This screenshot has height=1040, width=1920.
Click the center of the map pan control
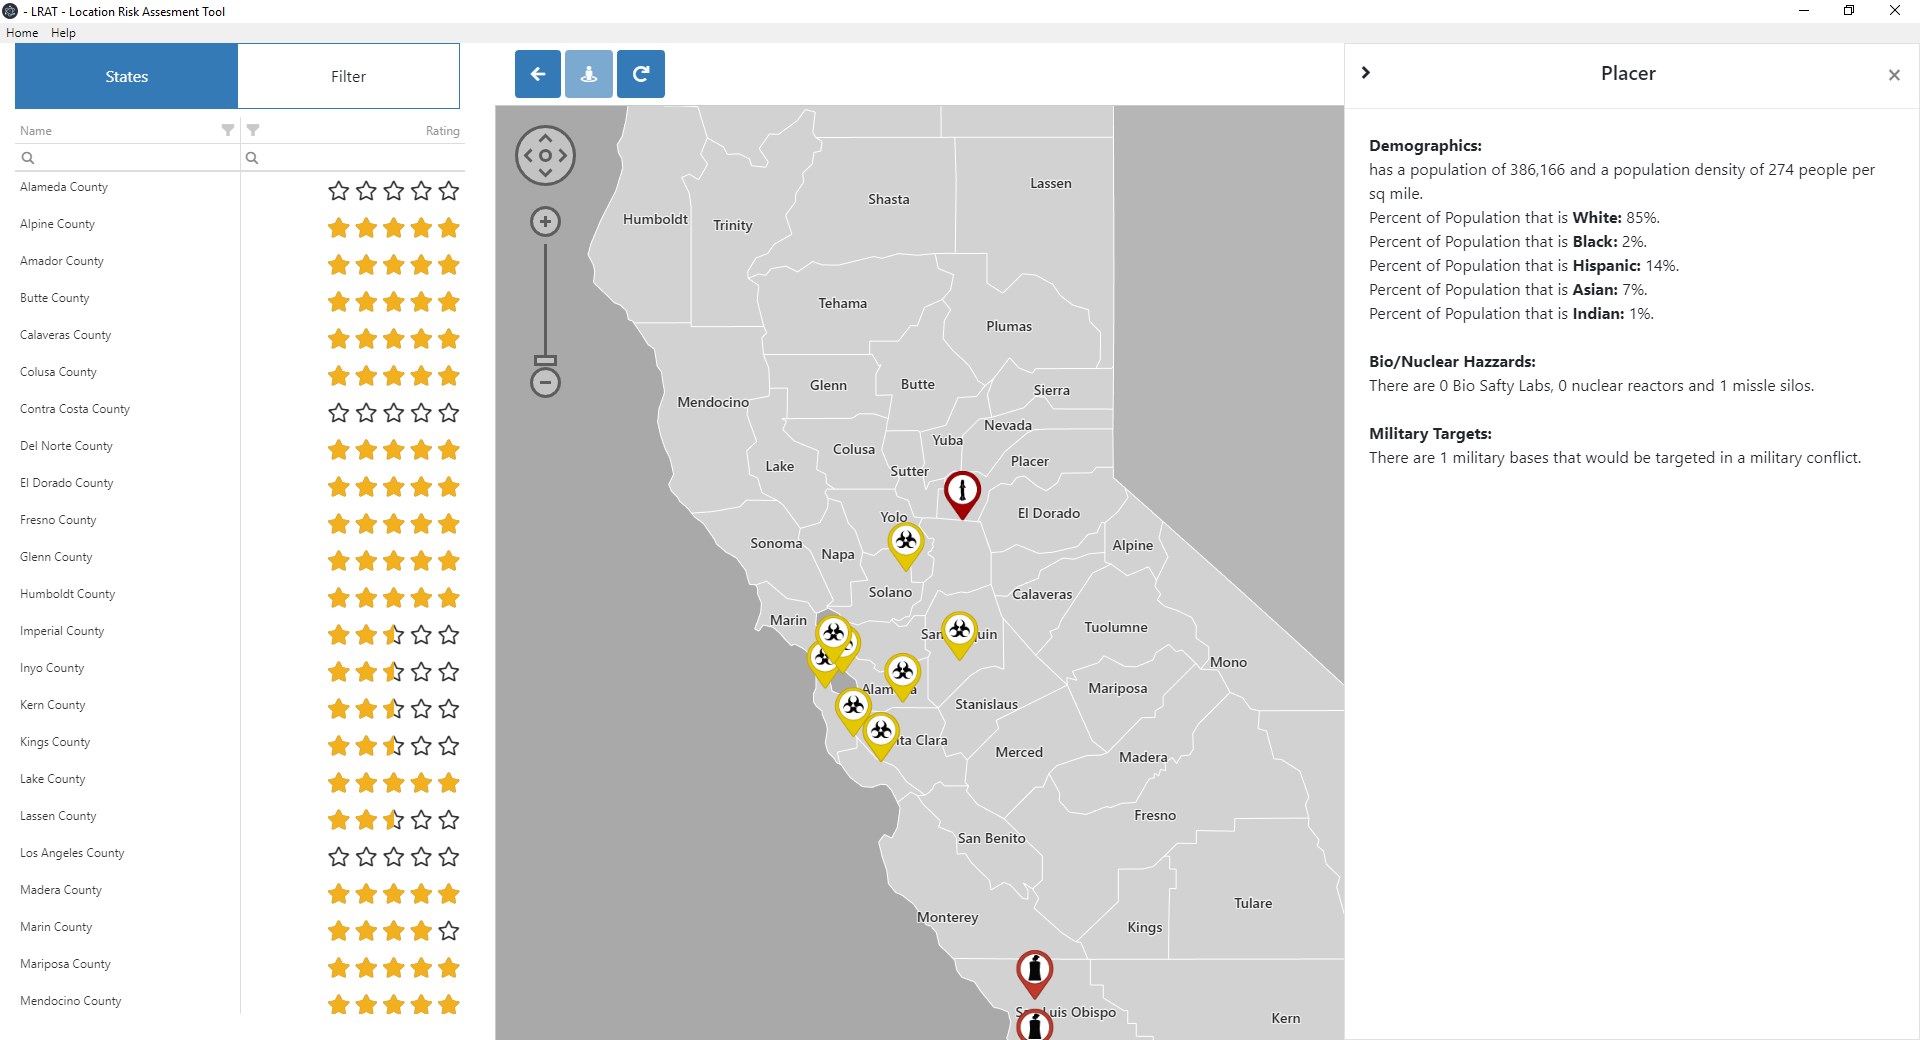[x=545, y=156]
